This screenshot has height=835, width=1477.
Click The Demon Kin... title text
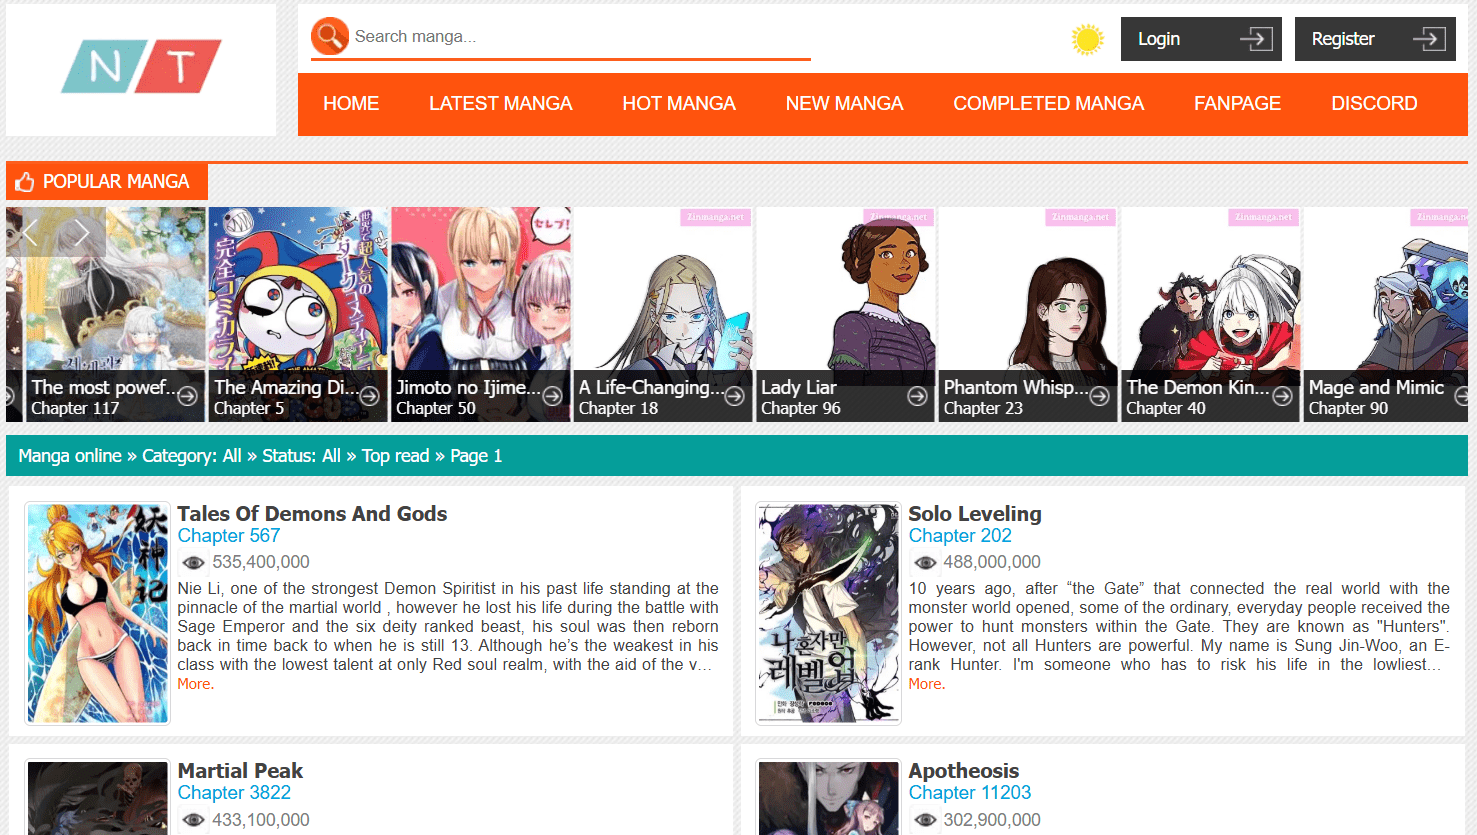point(1197,387)
